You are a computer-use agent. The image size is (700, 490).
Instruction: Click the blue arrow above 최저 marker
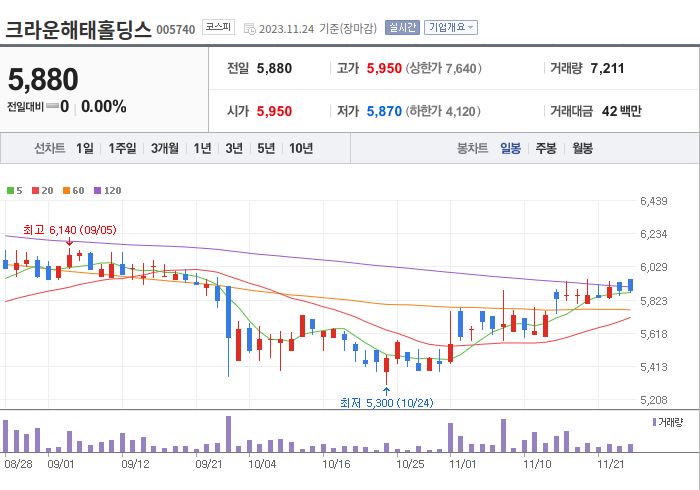click(387, 392)
